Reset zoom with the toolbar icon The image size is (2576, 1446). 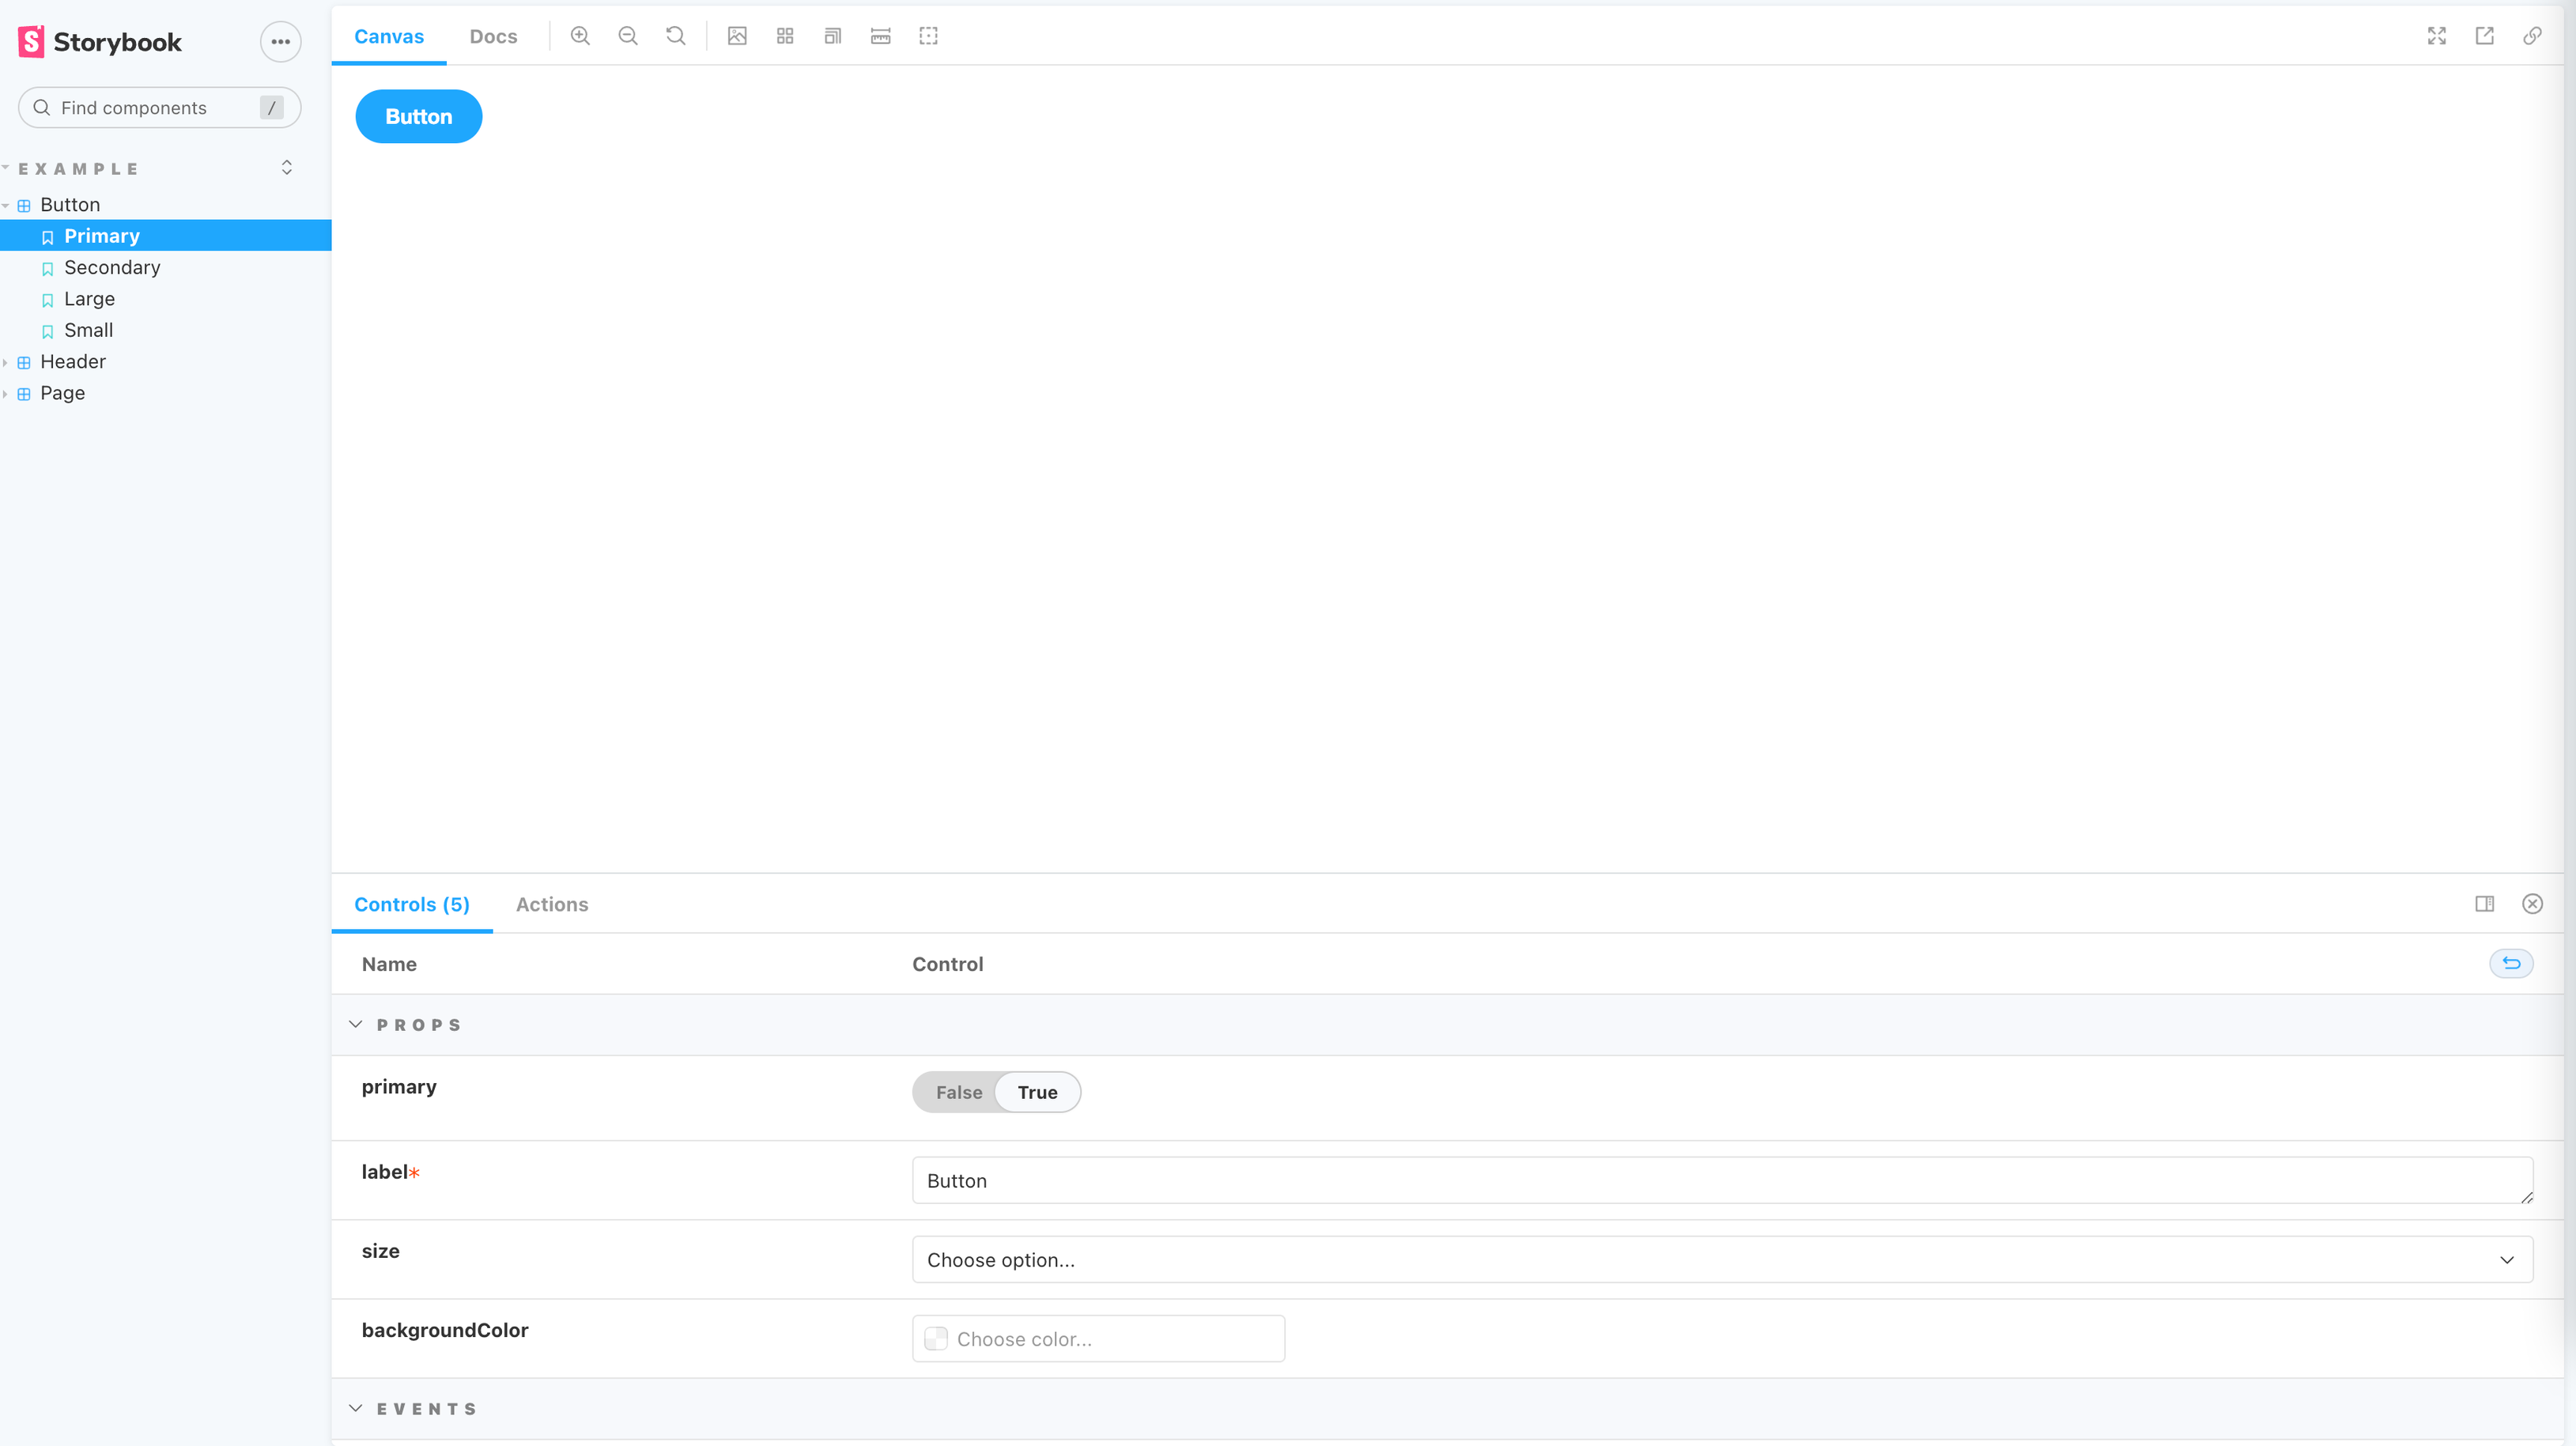(676, 36)
